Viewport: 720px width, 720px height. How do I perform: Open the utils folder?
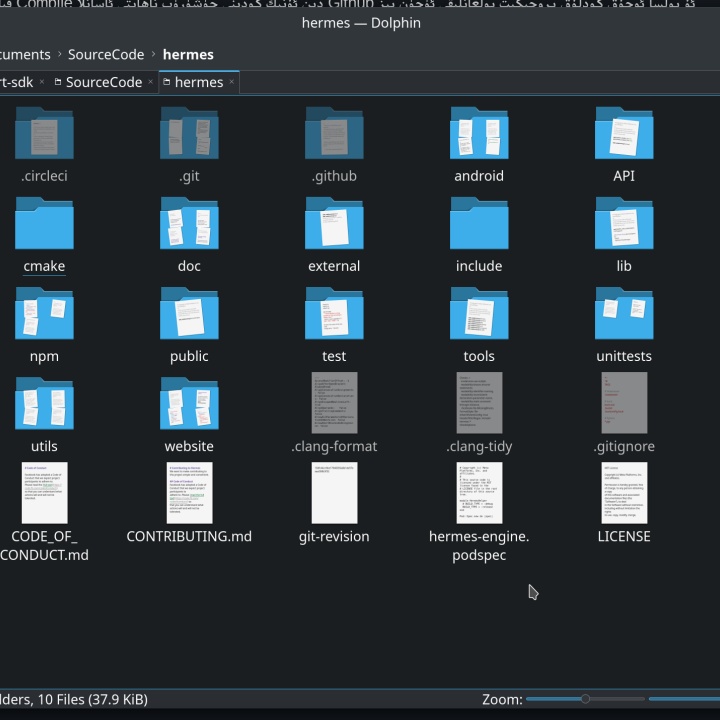(x=44, y=403)
